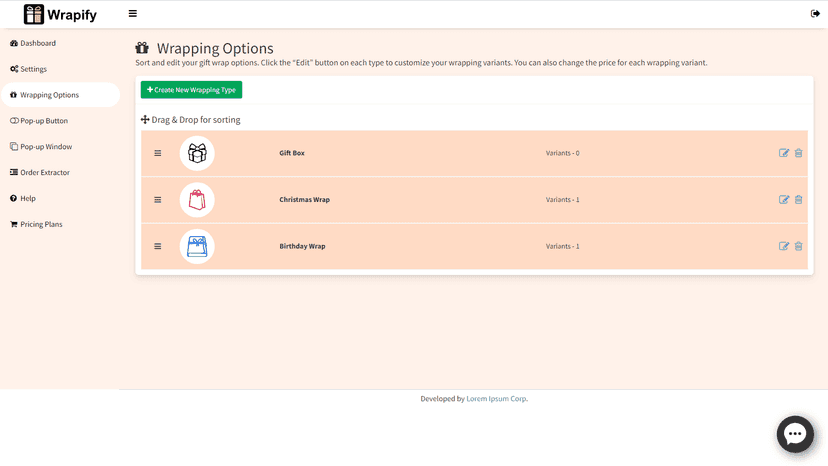Screen dimensions: 828x466
Task: Delete the Gift Box wrapping type
Action: point(798,153)
